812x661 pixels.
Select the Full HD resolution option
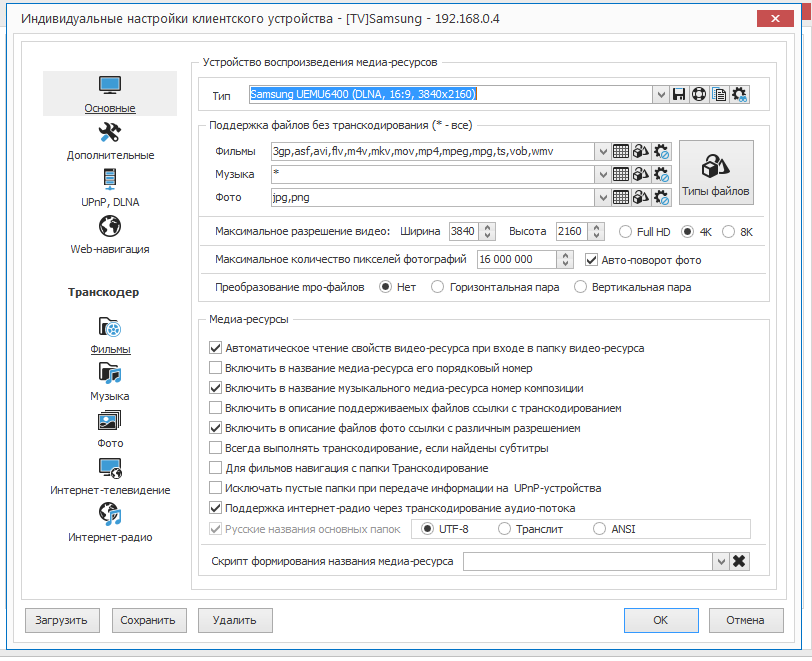626,231
